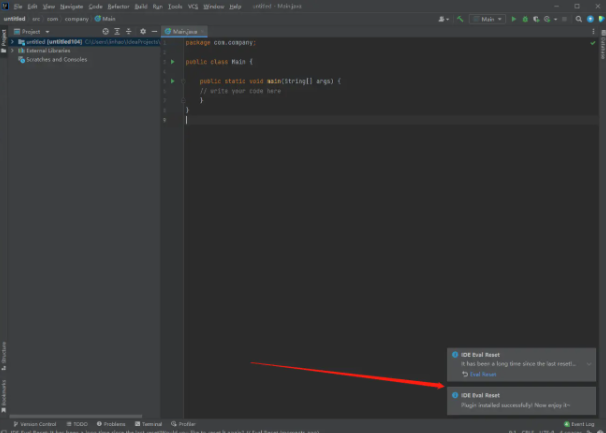Click the '// write your code here' comment
The width and height of the screenshot is (606, 433).
pos(240,91)
